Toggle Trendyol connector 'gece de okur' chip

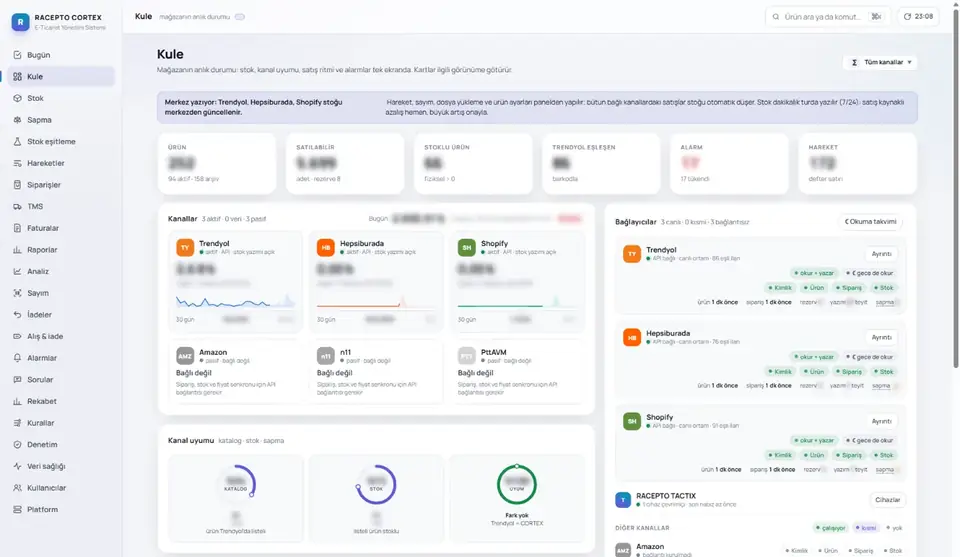click(x=869, y=273)
